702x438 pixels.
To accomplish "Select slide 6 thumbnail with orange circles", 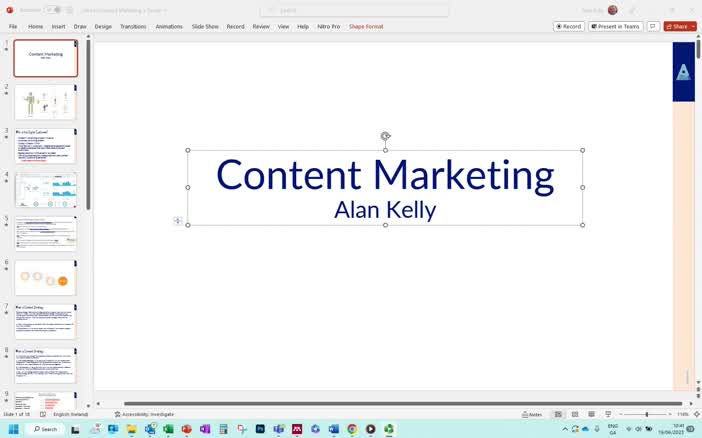I will point(46,278).
